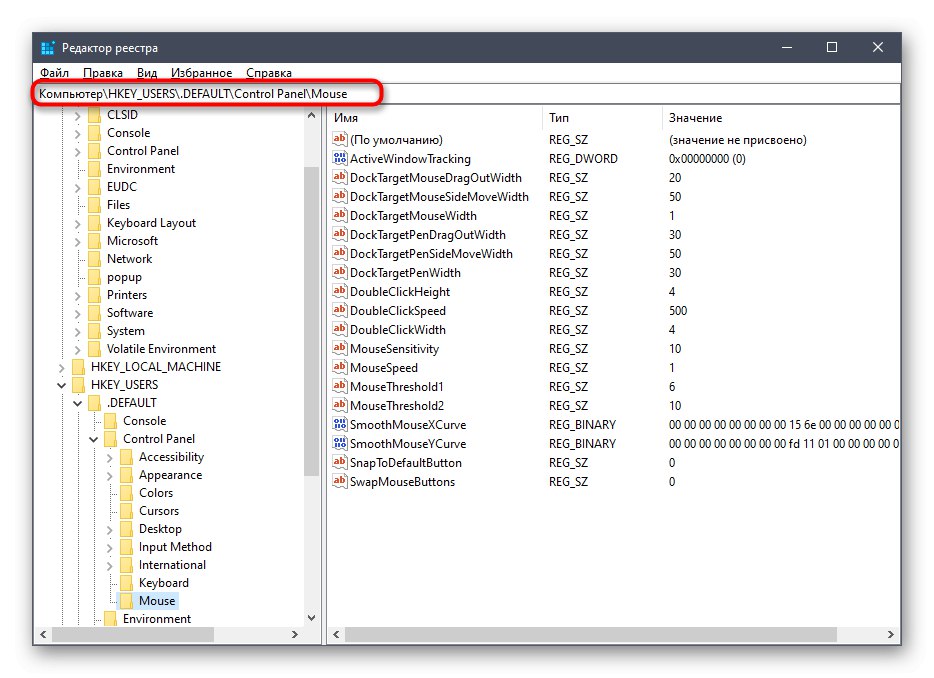Select the Microsoft key in the tree

132,241
